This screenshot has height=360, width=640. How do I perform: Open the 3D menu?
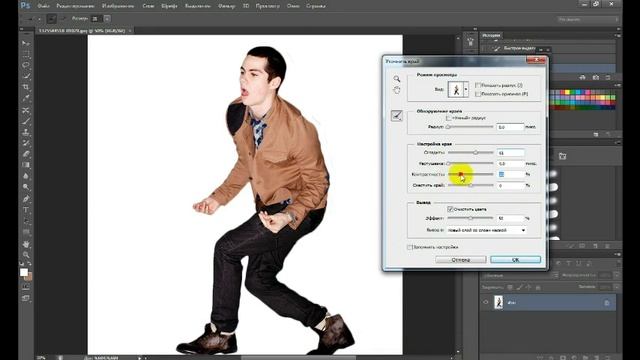(x=246, y=6)
